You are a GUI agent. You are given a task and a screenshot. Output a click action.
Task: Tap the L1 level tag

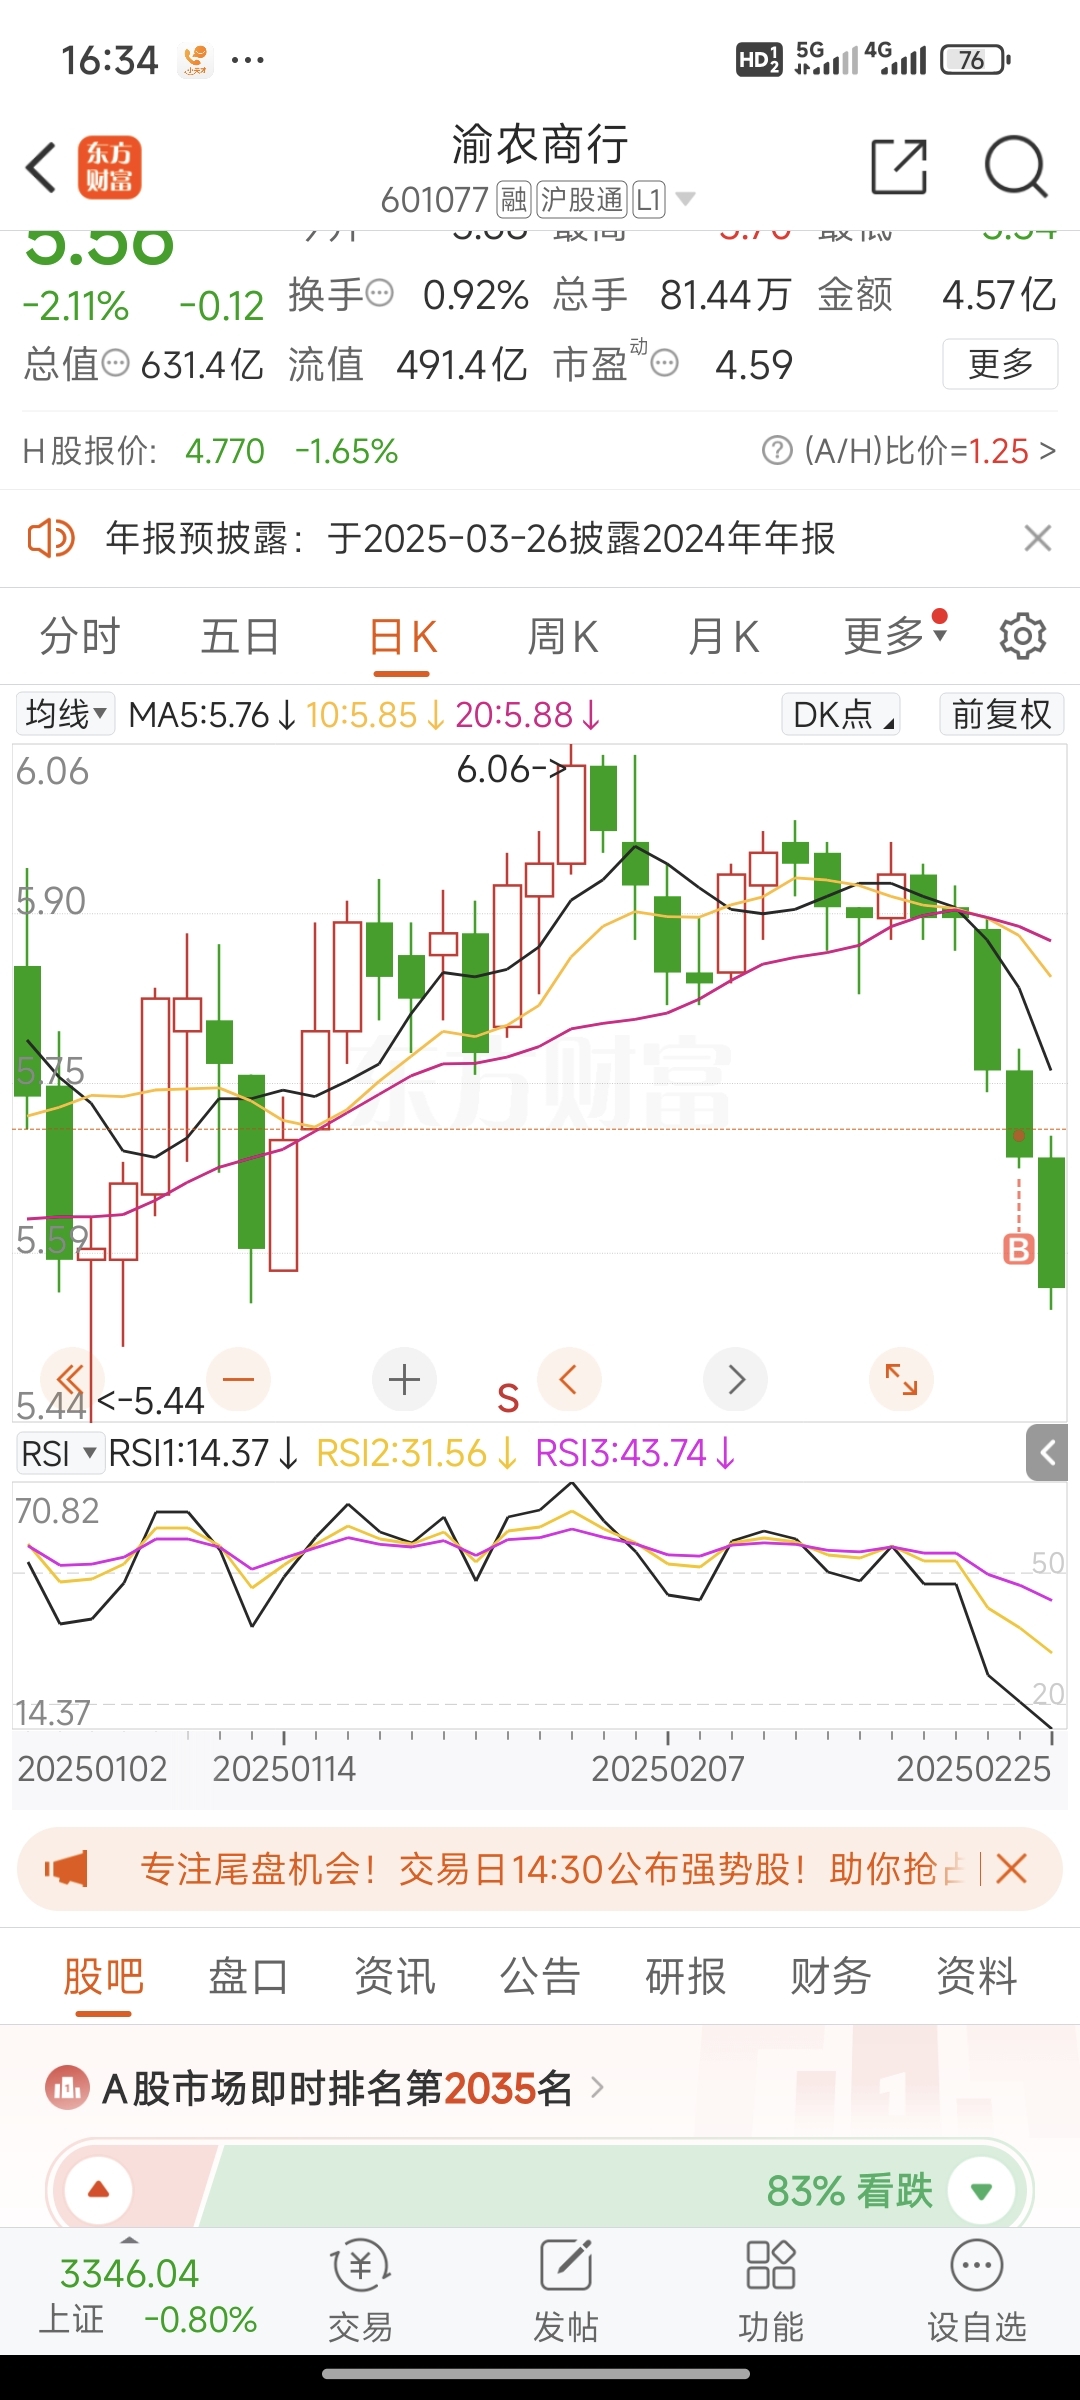(x=649, y=200)
